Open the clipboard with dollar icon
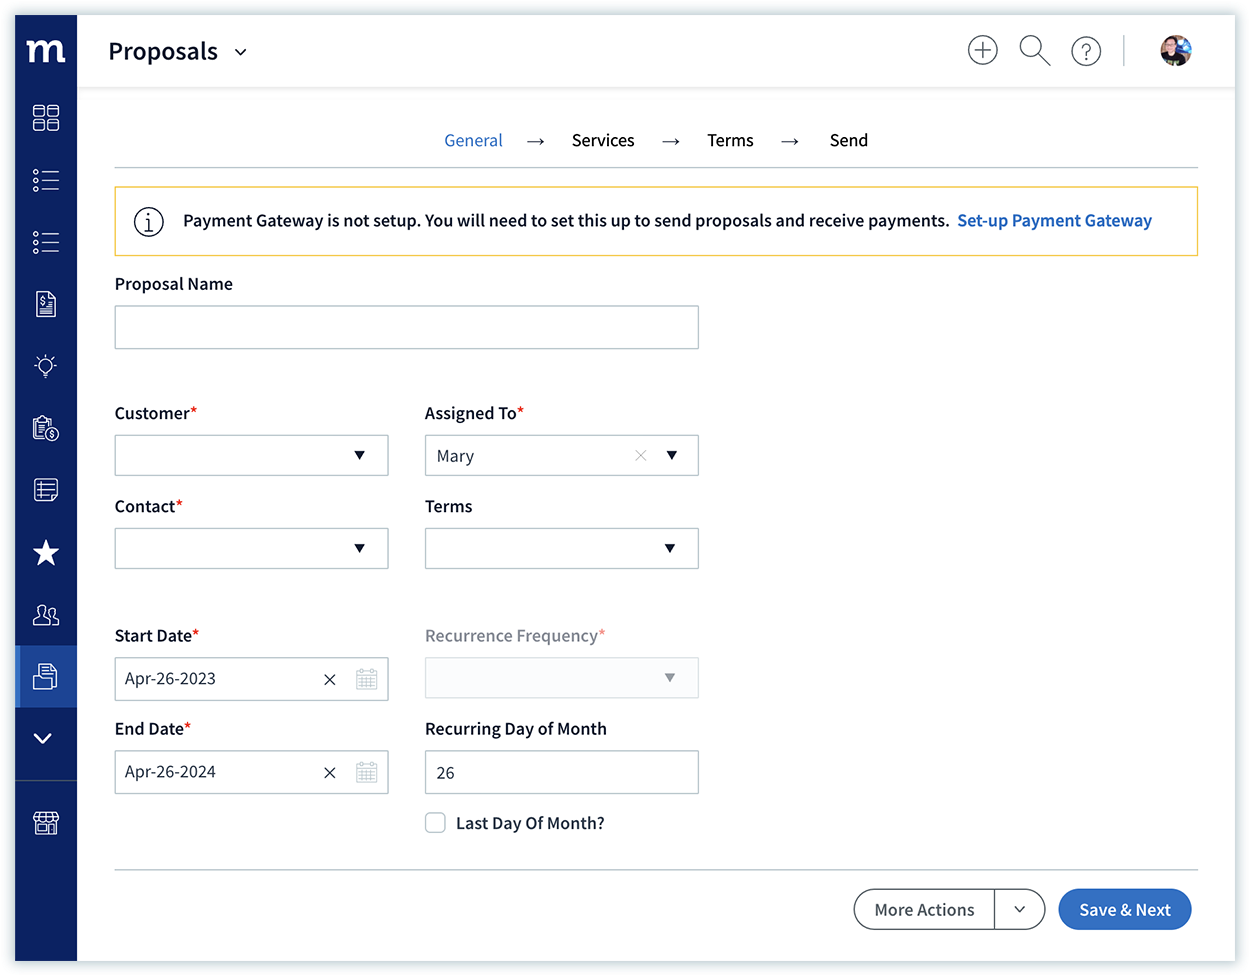The height and width of the screenshot is (976, 1250). point(46,428)
